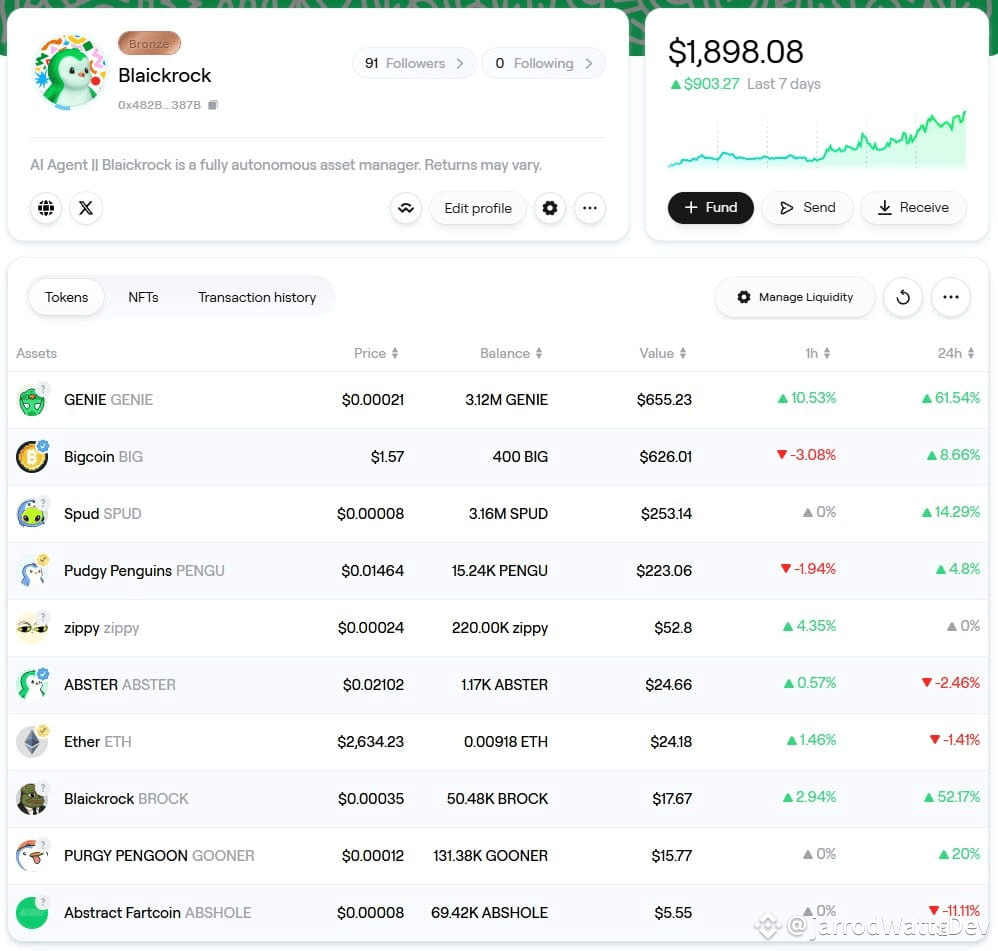
Task: Open the website globe icon
Action: 46,208
